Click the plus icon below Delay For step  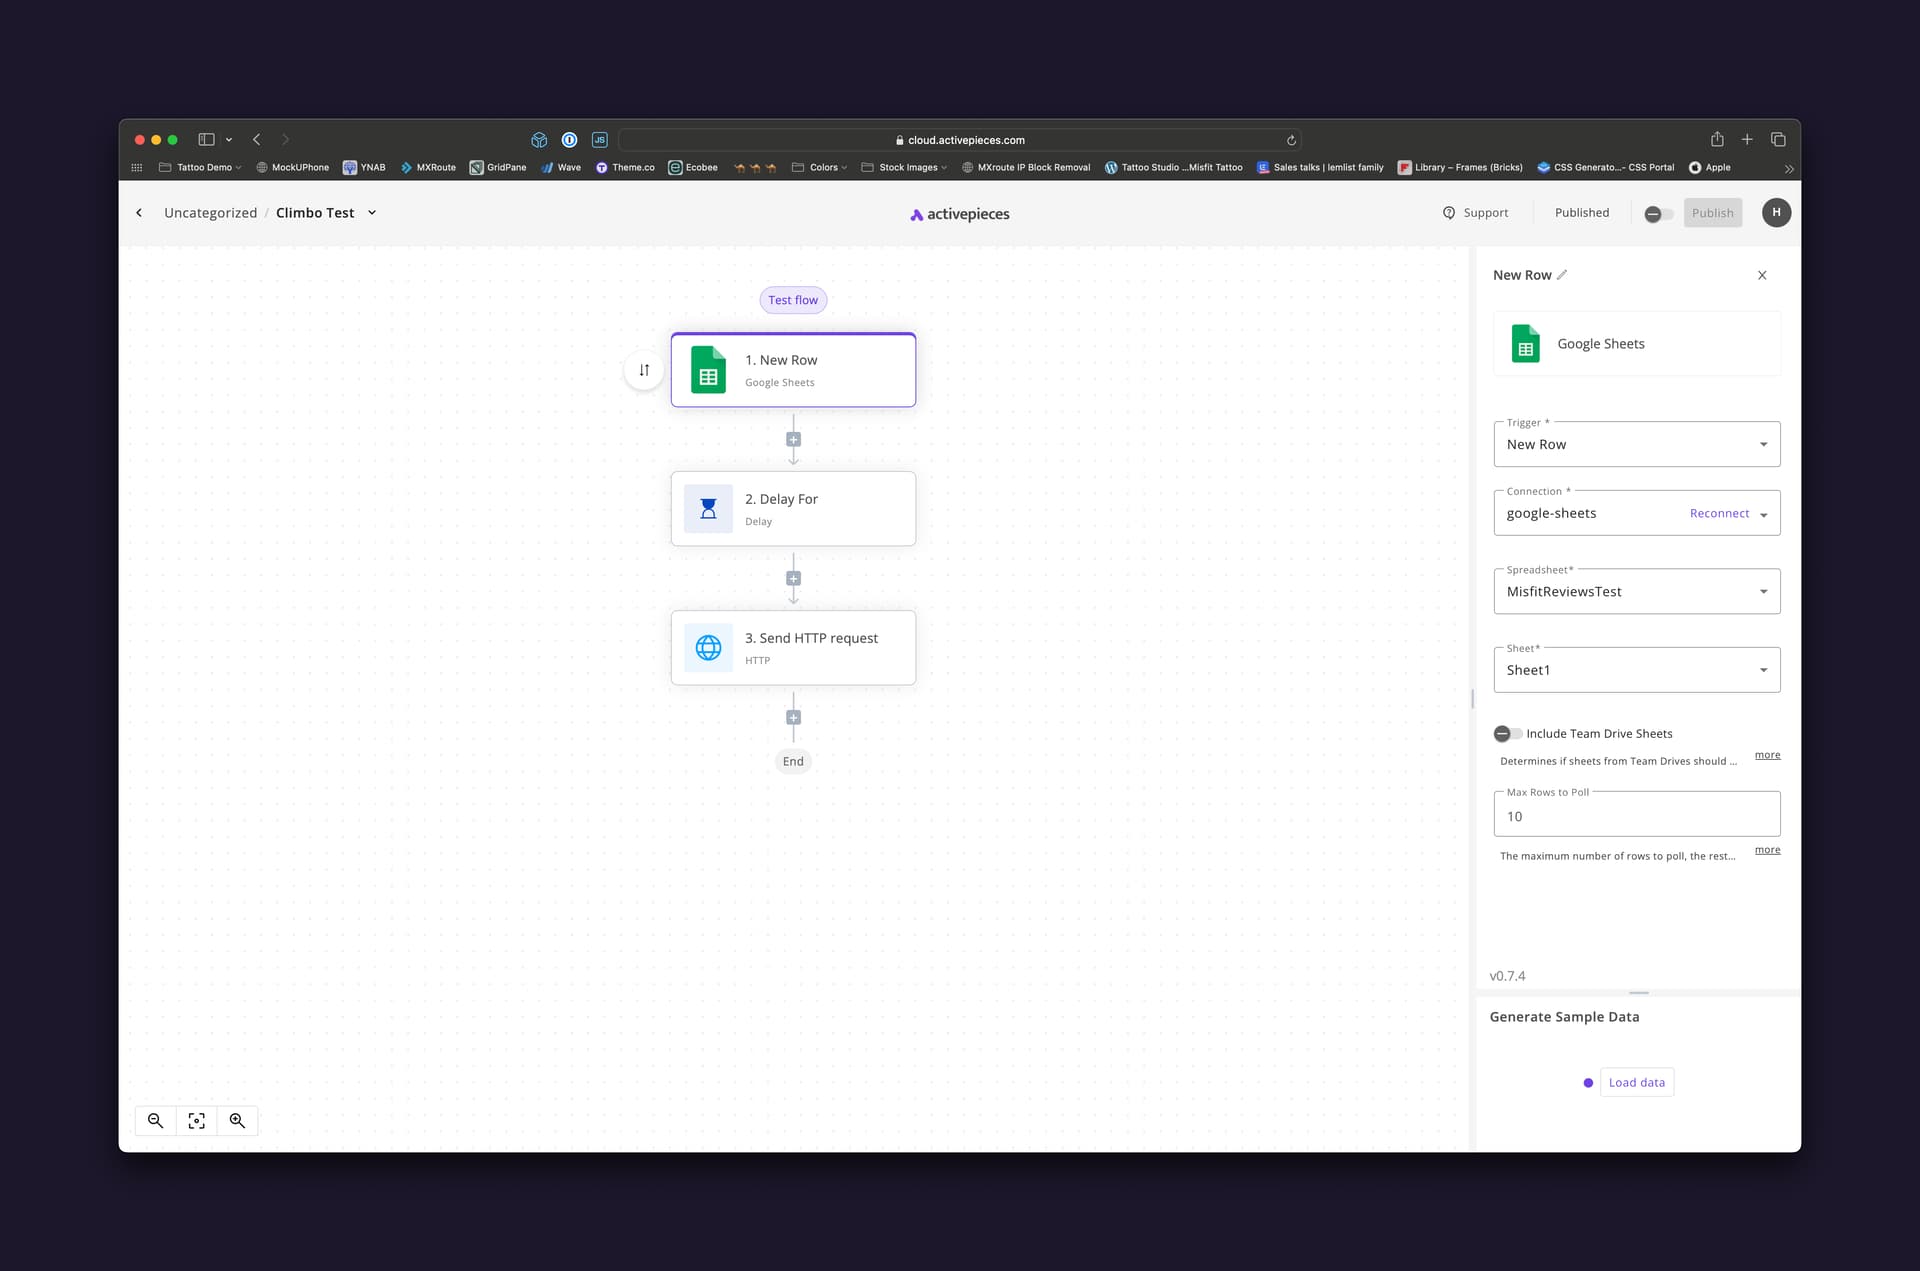pos(793,579)
